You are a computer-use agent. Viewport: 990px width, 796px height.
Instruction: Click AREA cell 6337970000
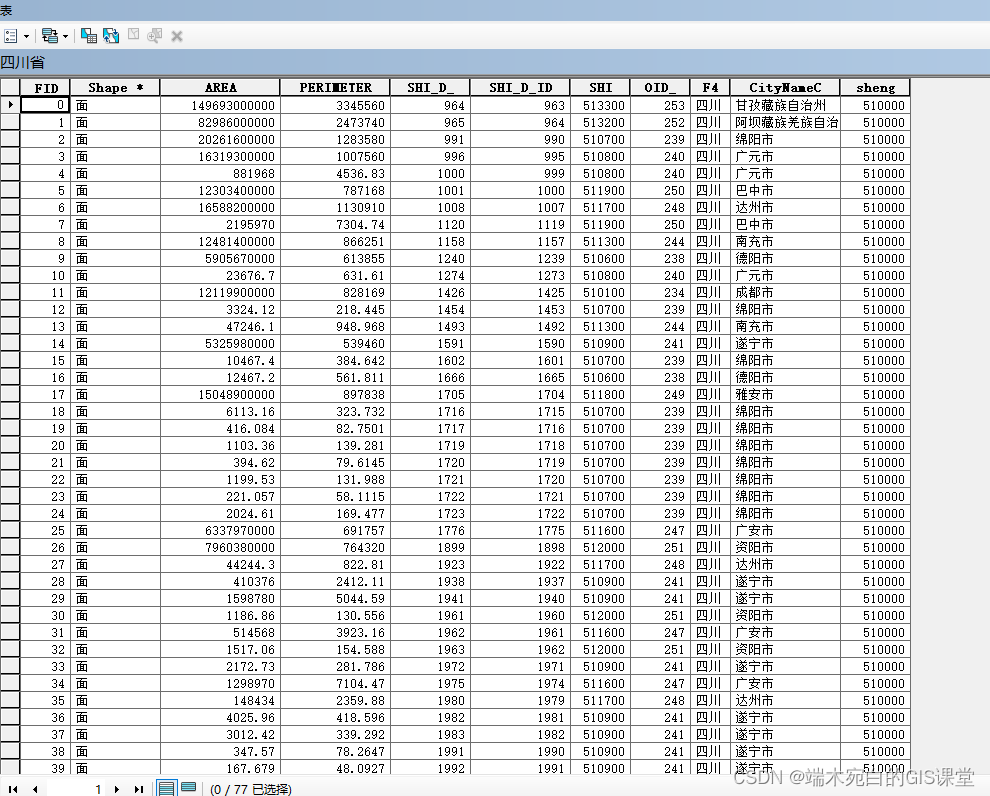point(220,530)
